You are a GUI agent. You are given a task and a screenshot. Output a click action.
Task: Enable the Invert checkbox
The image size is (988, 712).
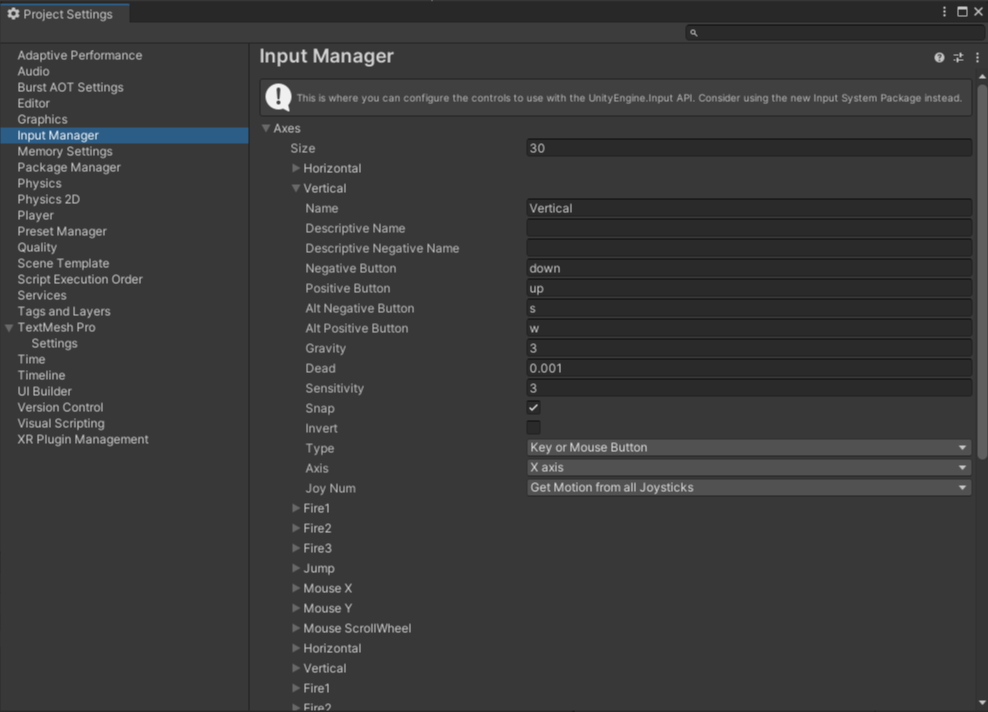534,428
